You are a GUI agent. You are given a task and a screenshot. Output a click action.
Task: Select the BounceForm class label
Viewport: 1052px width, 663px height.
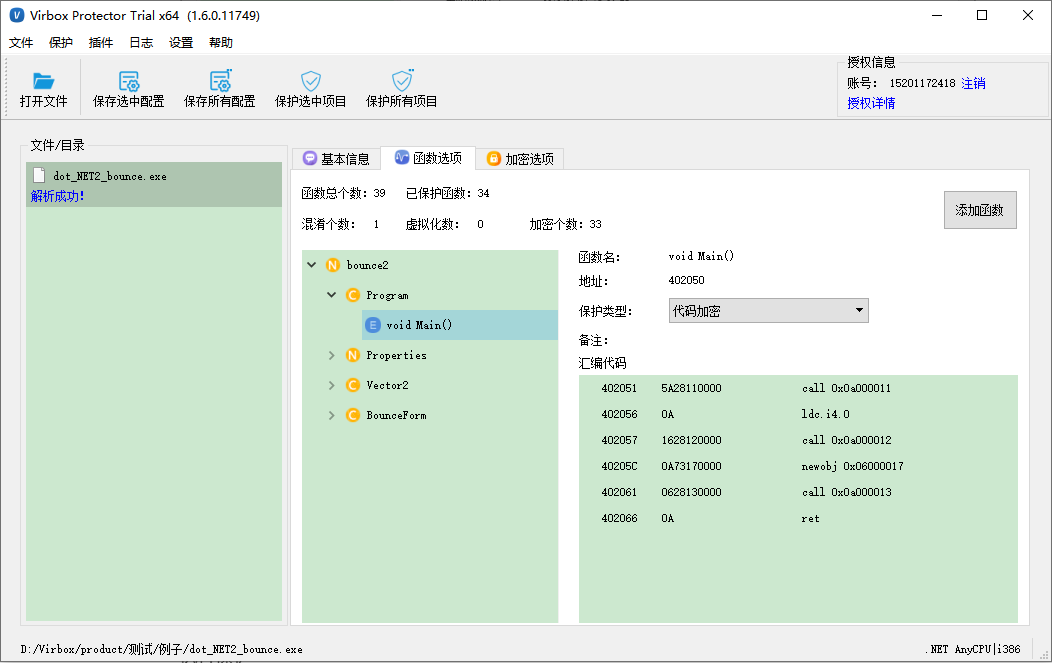point(396,415)
